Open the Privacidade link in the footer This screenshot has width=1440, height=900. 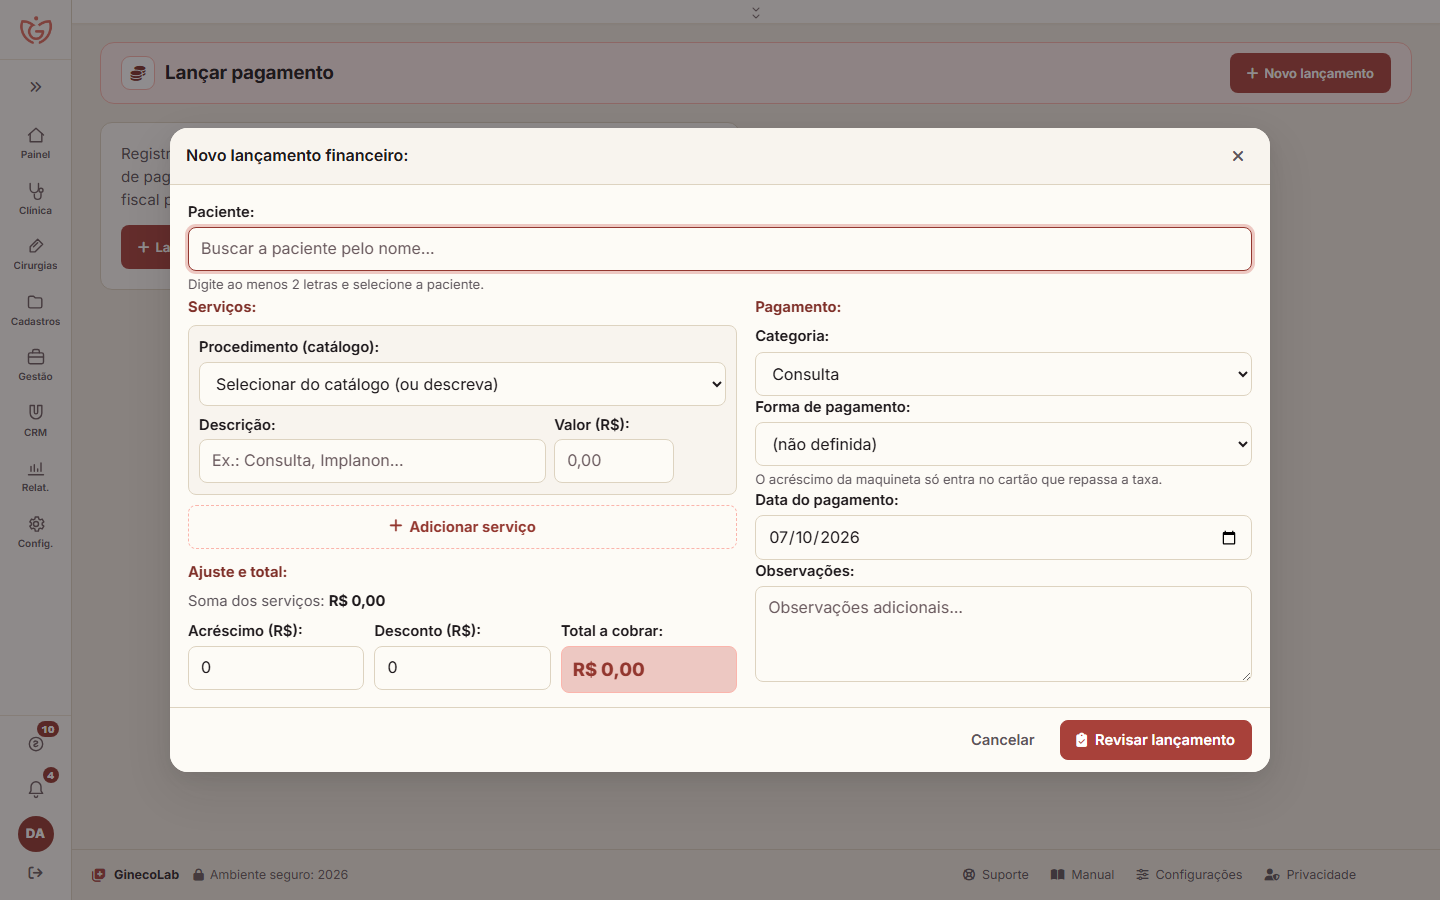click(x=1310, y=875)
